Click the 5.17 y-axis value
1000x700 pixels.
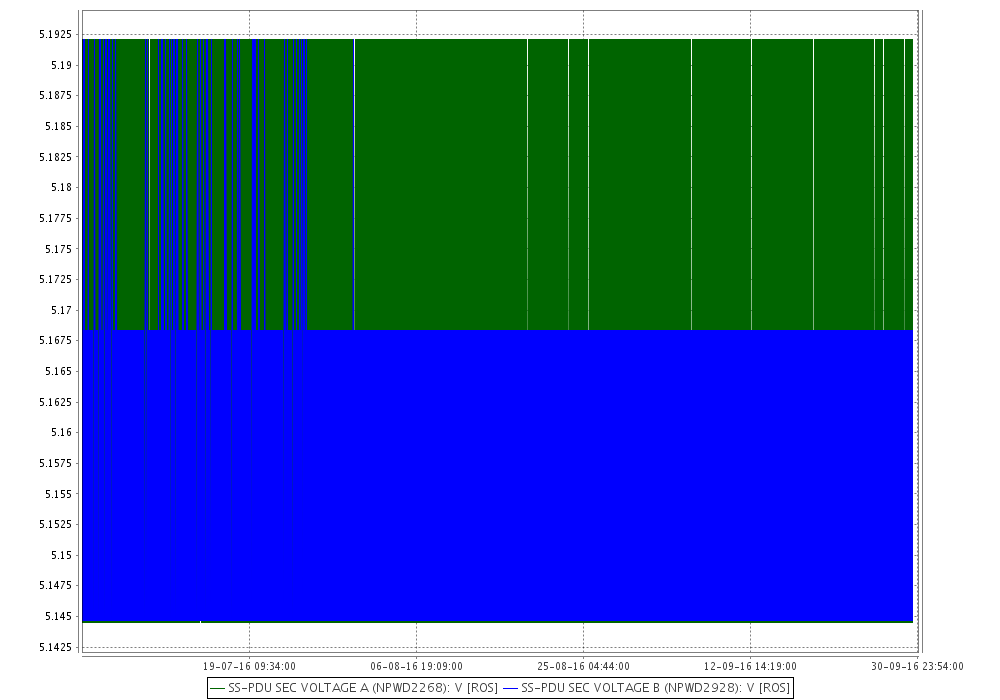tap(61, 310)
